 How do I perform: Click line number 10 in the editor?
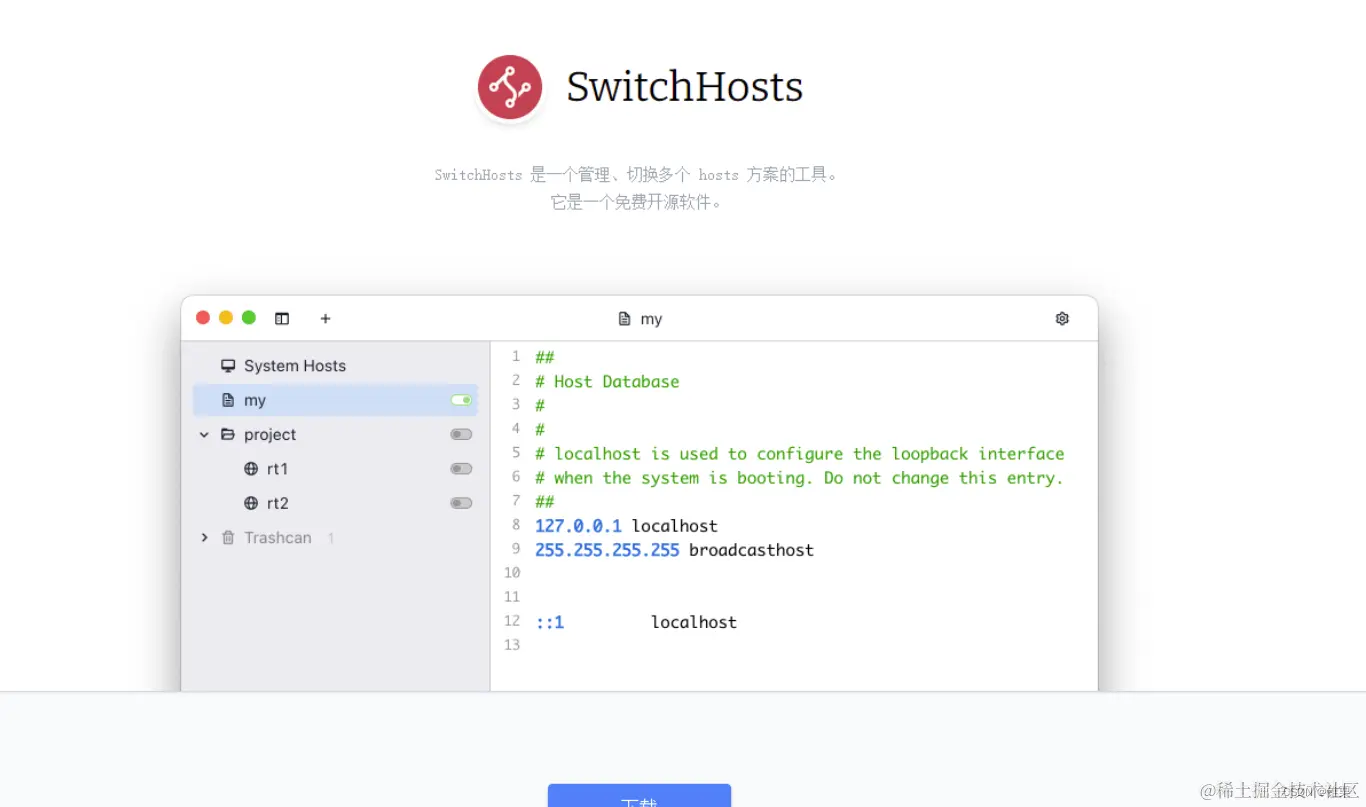tap(512, 573)
